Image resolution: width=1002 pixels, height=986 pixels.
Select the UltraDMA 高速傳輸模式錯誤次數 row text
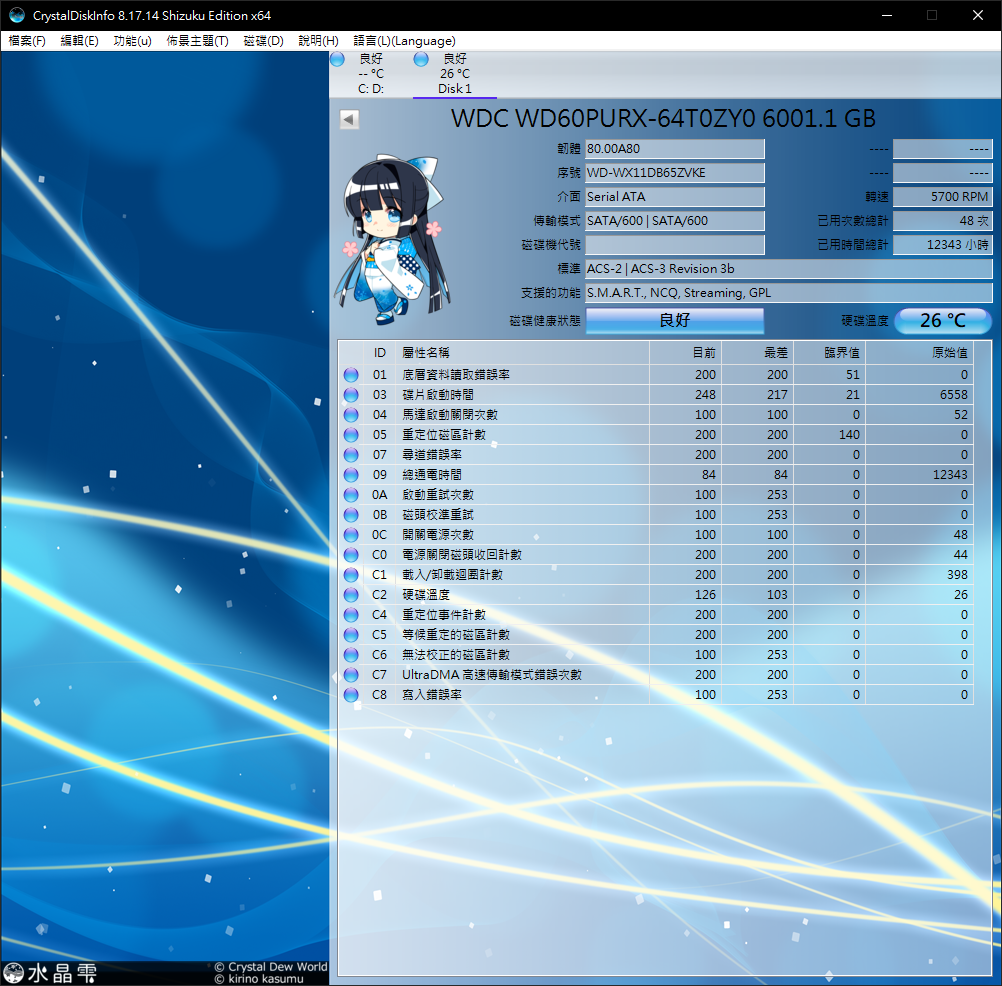[x=491, y=675]
